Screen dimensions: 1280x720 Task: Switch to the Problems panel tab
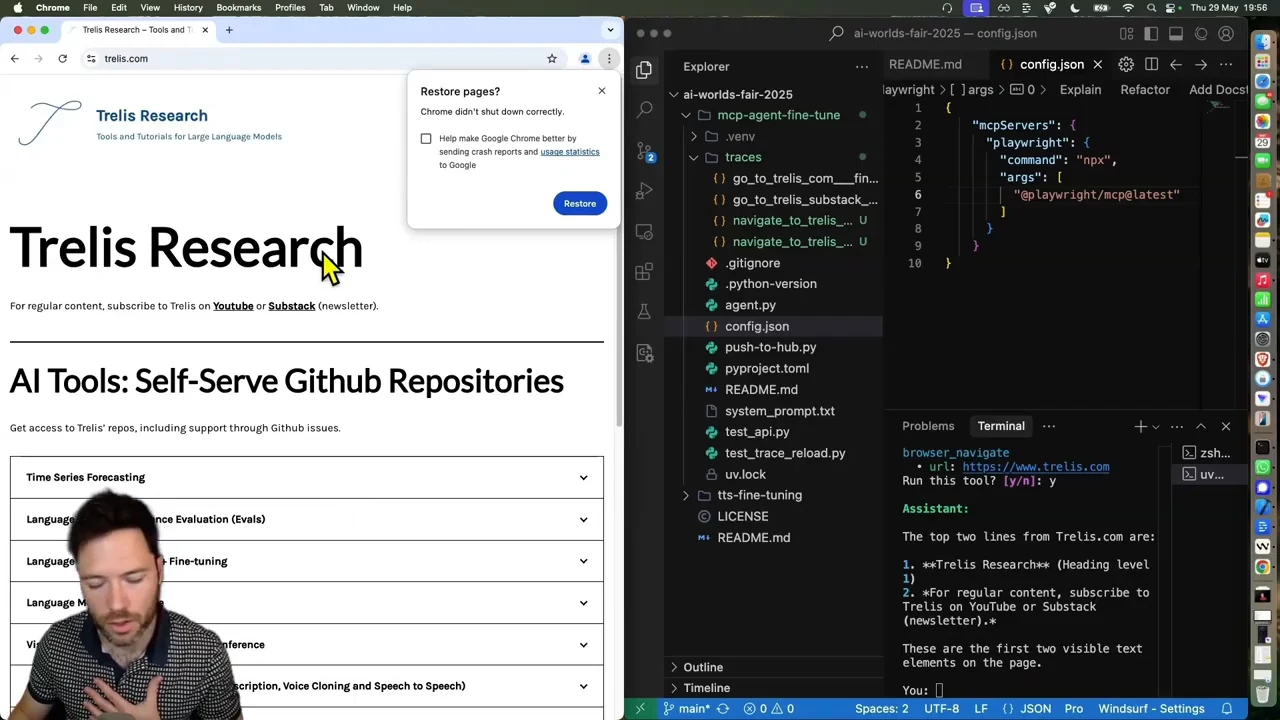pos(928,427)
